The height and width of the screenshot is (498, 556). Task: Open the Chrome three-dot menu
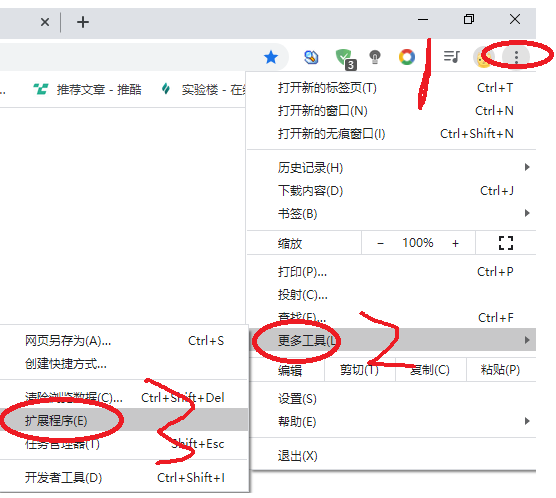click(x=516, y=57)
